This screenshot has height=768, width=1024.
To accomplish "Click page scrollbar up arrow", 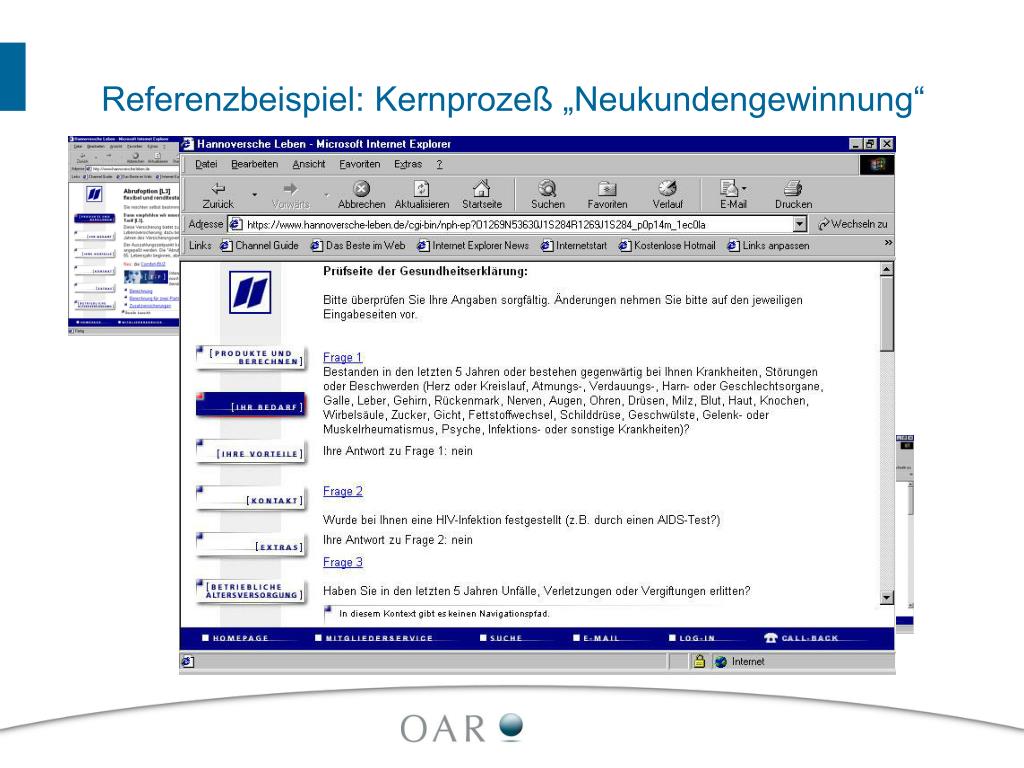I will tap(886, 269).
